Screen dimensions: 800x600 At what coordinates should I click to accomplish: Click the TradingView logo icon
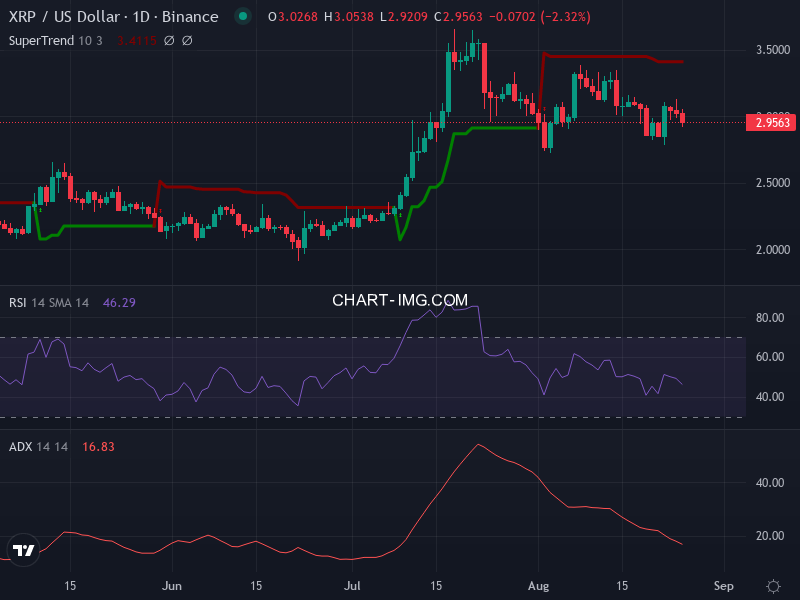tap(23, 550)
